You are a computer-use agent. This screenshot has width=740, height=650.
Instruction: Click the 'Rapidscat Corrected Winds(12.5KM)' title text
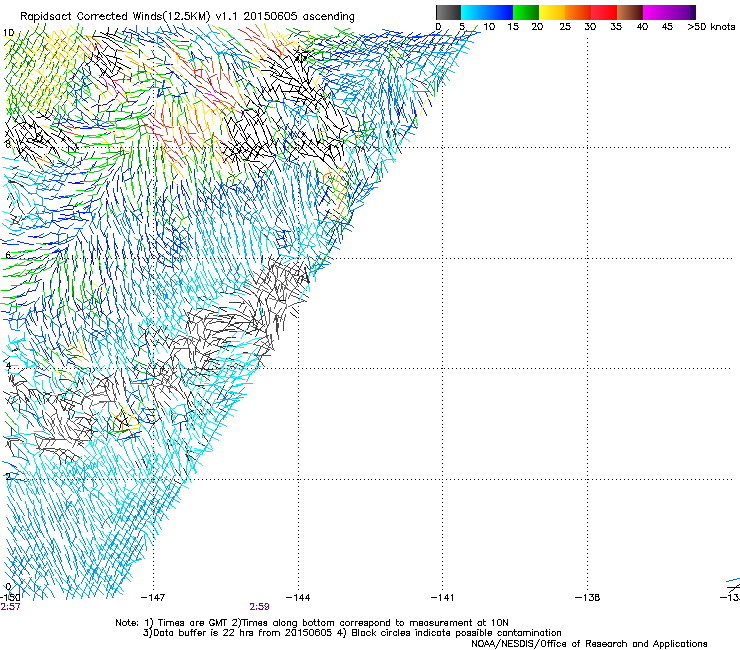[x=115, y=16]
